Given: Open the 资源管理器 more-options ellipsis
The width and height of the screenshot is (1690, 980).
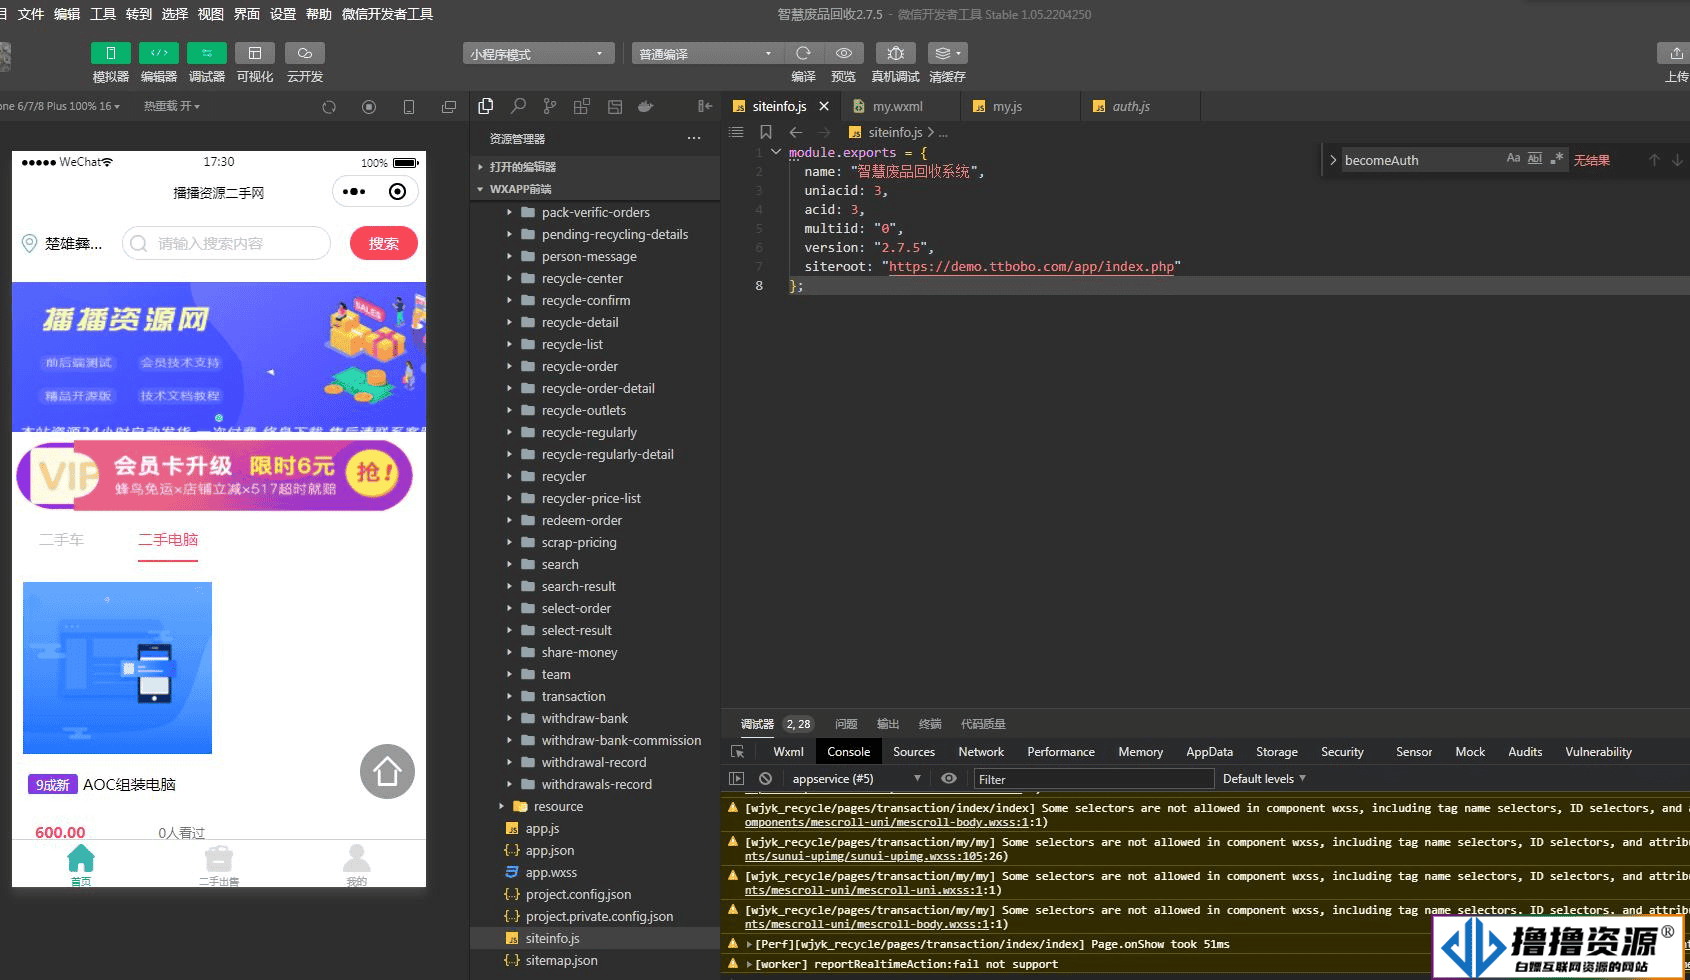Looking at the screenshot, I should 694,138.
